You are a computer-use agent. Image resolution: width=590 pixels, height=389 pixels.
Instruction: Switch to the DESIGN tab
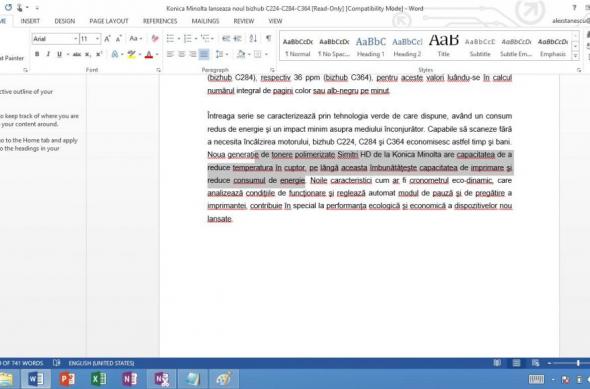(x=65, y=21)
